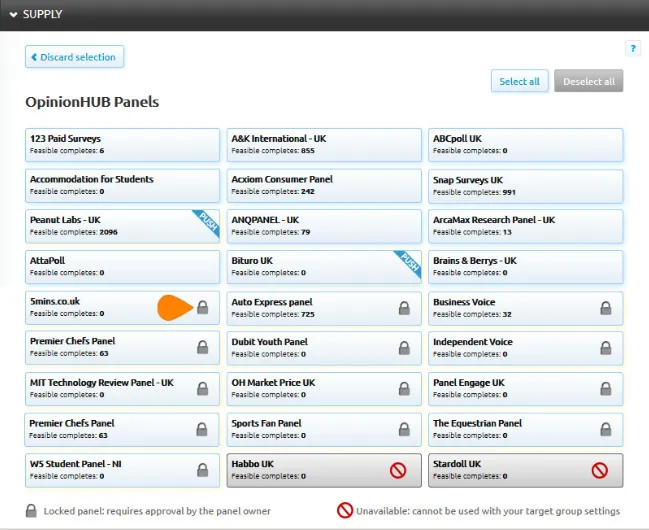The height and width of the screenshot is (530, 649).
Task: Click the OpinionHUB Panels heading
Action: [x=92, y=102]
